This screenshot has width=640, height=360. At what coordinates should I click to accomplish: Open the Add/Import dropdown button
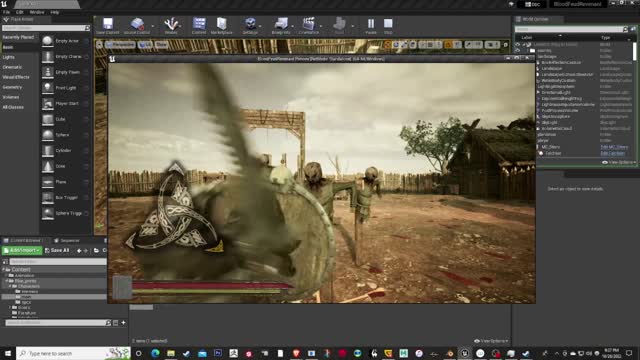22,250
